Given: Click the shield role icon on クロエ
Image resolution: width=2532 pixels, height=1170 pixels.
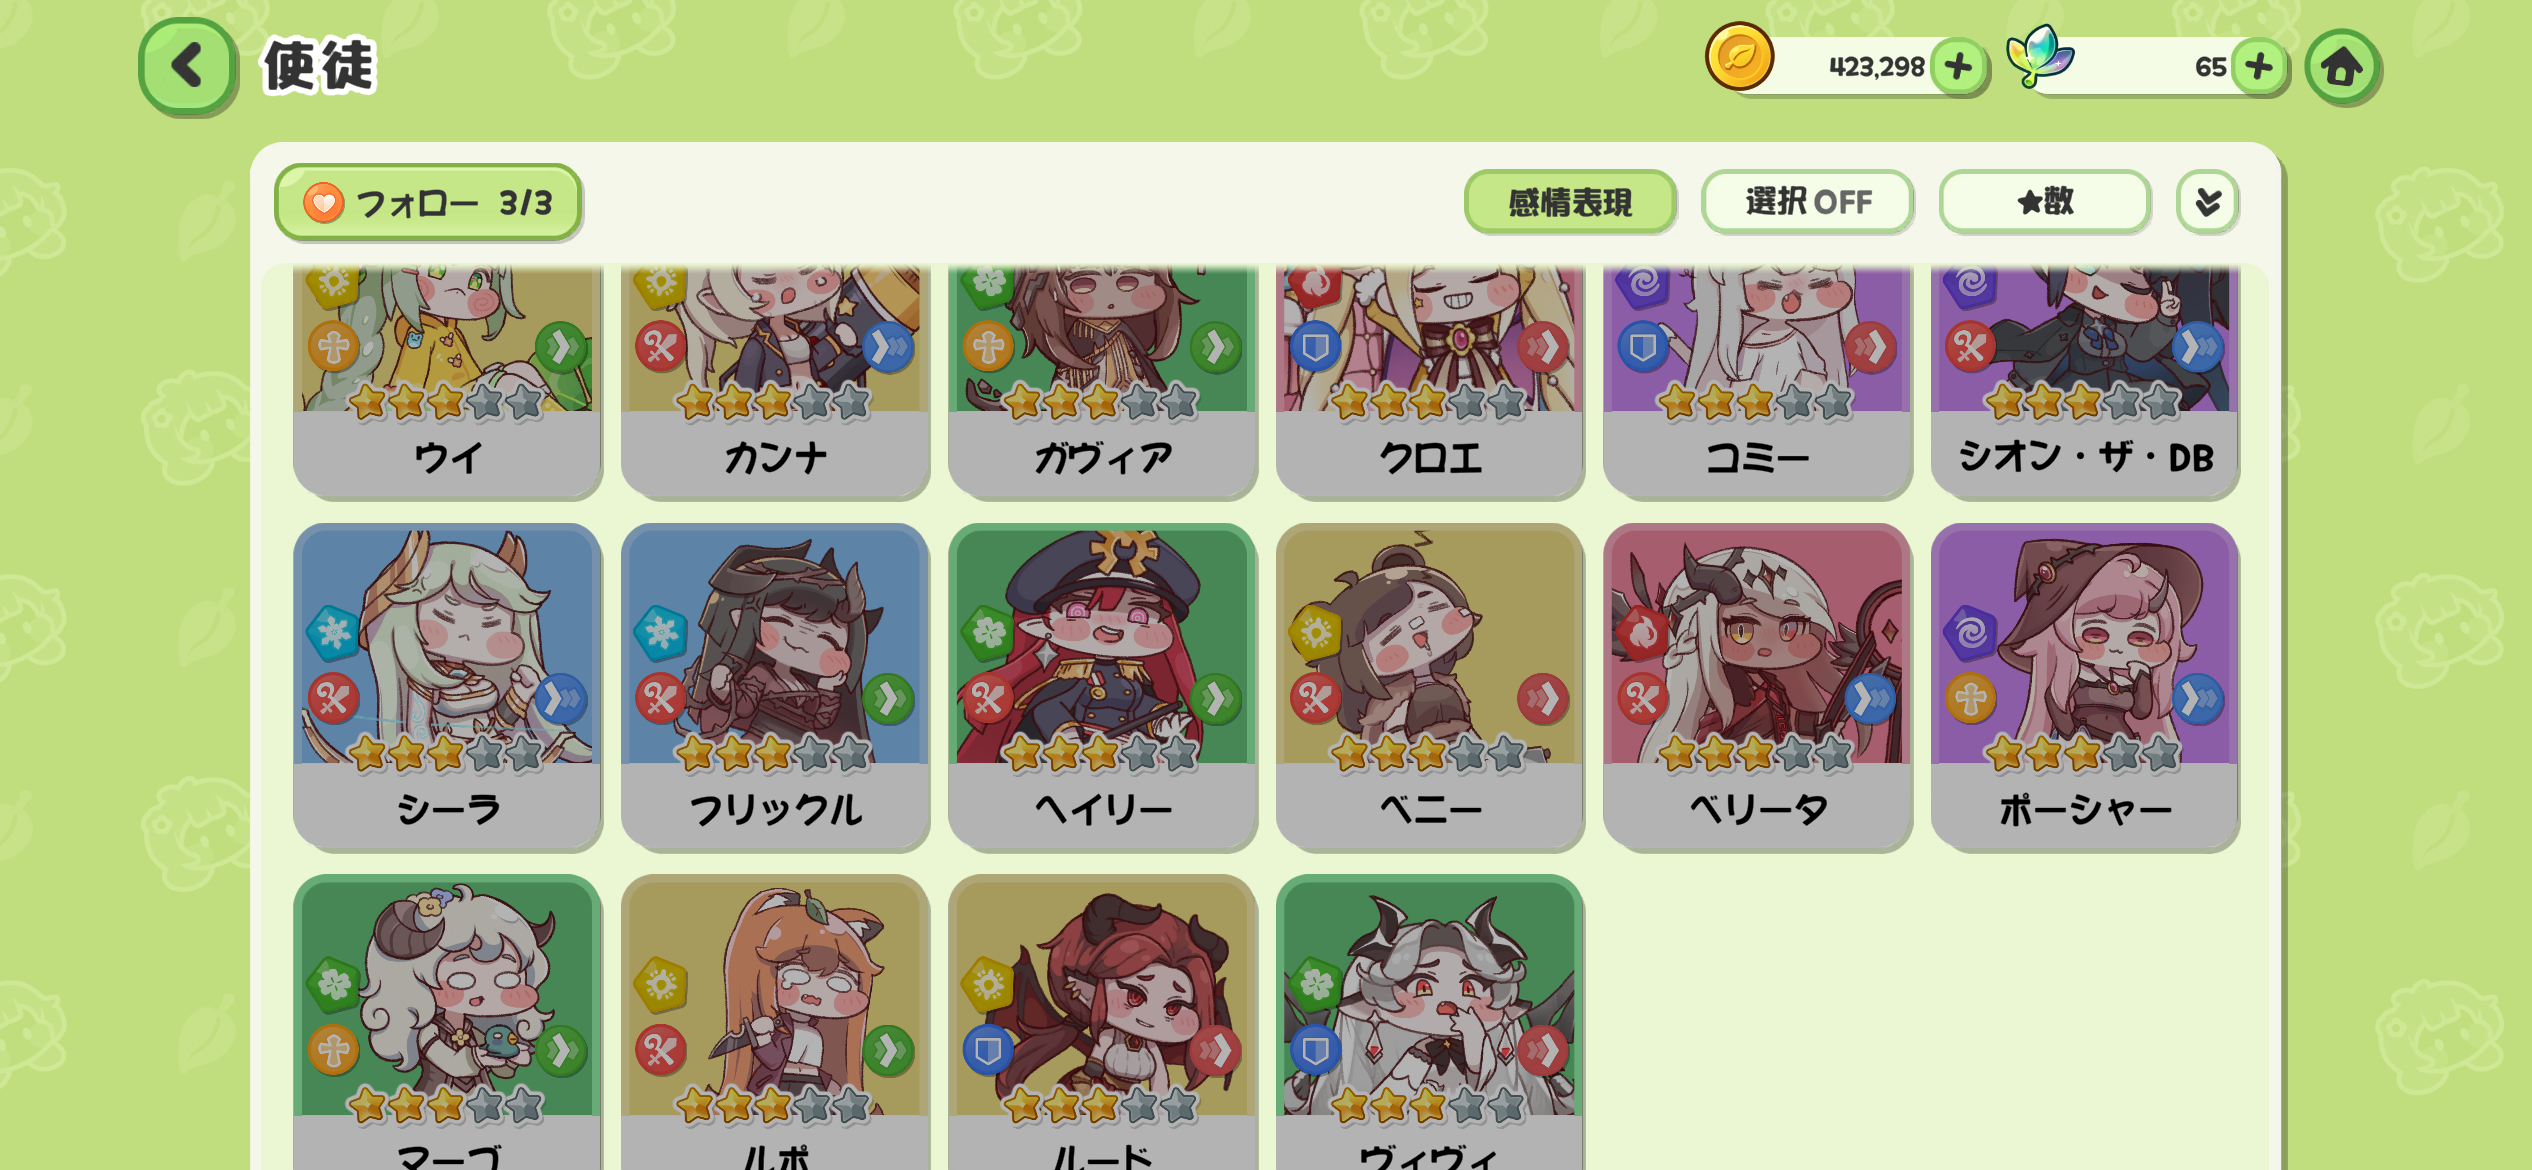Looking at the screenshot, I should (1316, 347).
